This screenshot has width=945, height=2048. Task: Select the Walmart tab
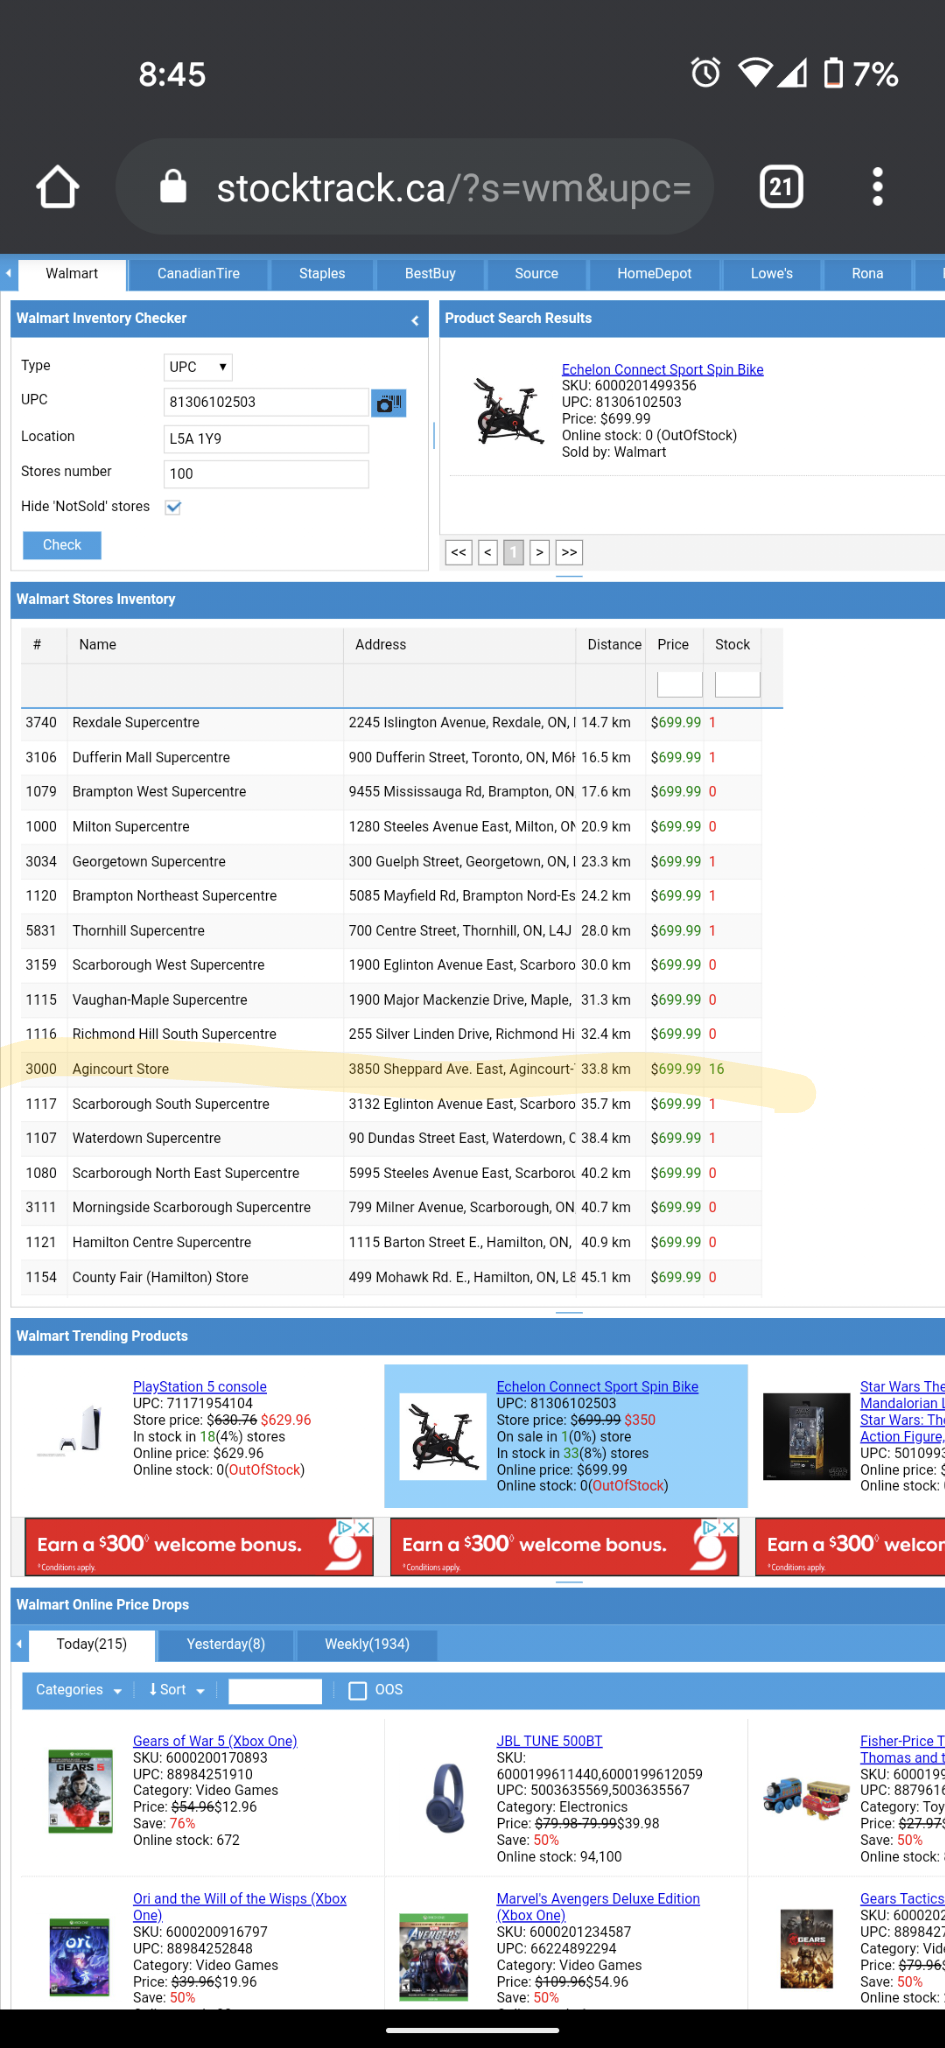[x=72, y=274]
